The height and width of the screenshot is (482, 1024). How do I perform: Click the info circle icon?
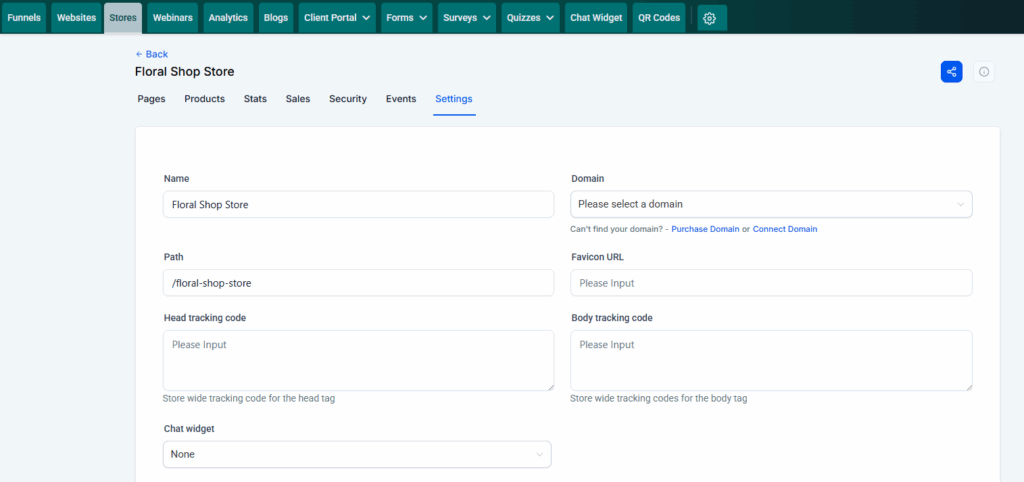(984, 72)
